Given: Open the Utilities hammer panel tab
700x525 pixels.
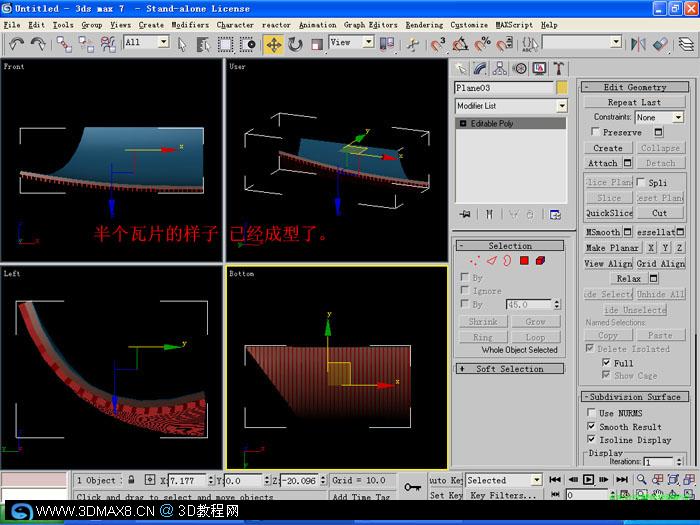Looking at the screenshot, I should [x=558, y=68].
